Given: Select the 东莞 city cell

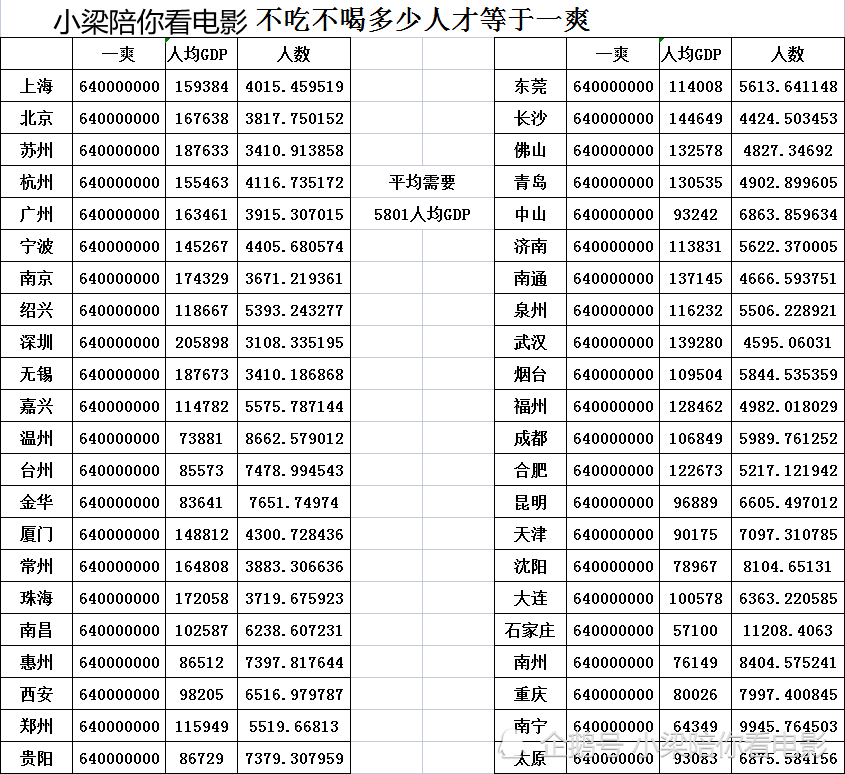Looking at the screenshot, I should click(530, 86).
